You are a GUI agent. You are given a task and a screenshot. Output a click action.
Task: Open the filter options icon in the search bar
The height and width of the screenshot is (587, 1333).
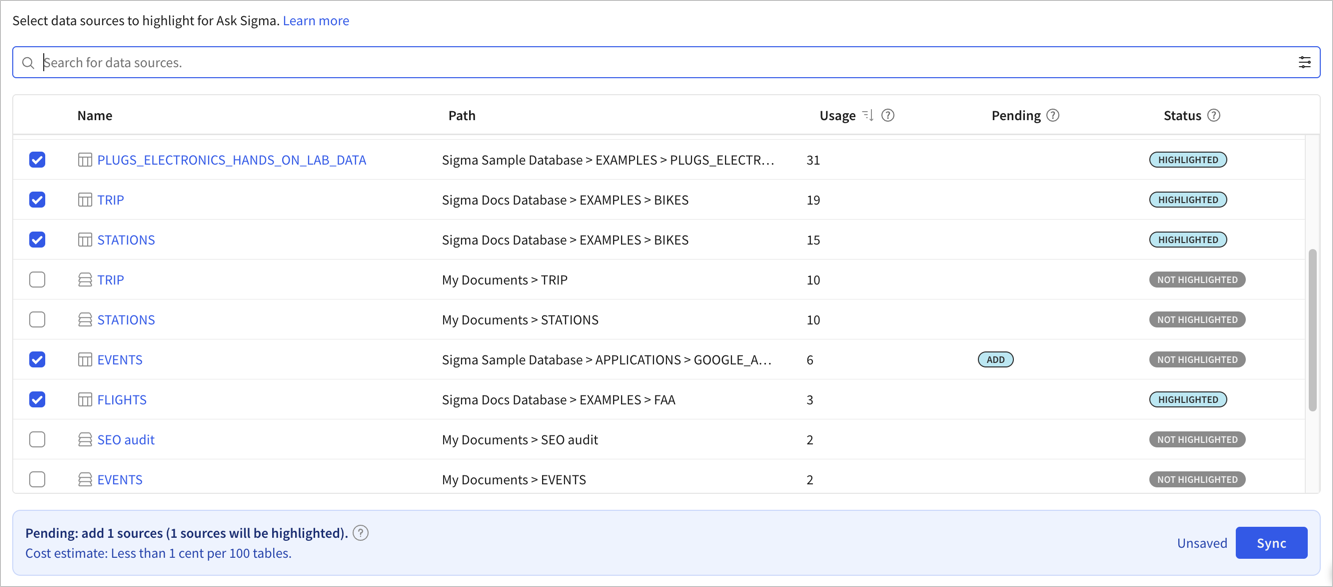1305,61
